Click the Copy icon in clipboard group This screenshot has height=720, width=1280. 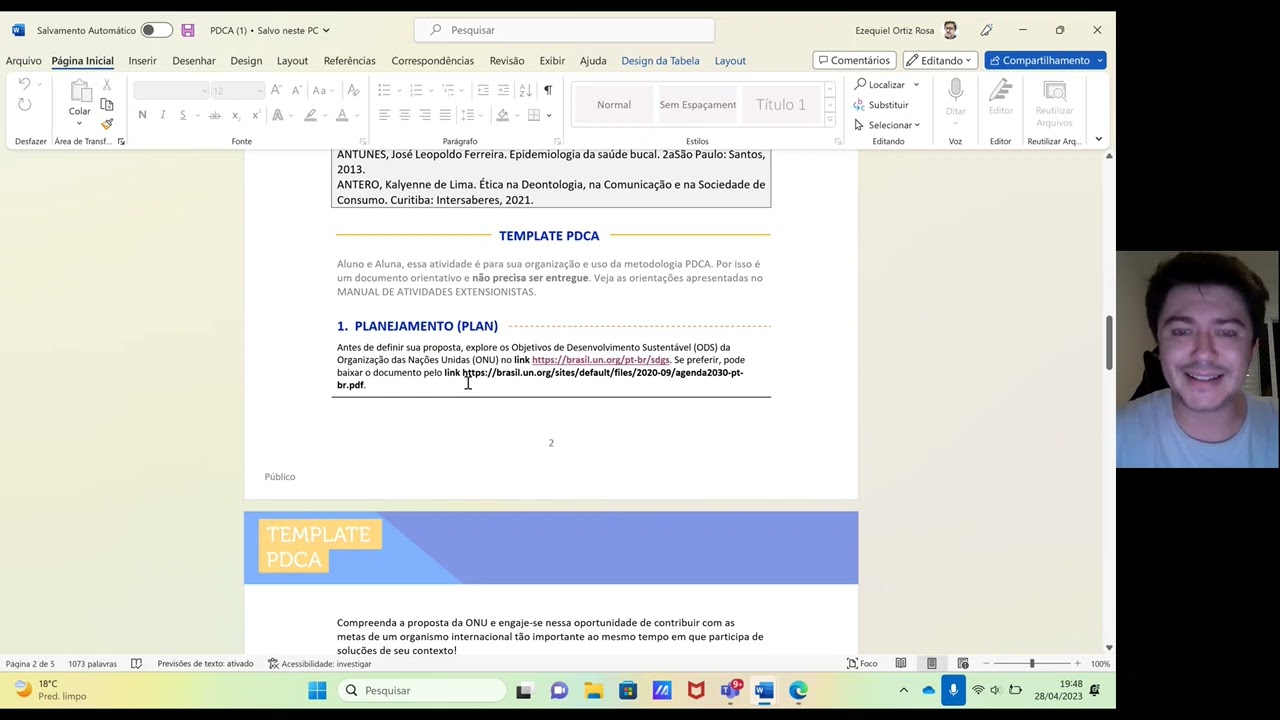click(107, 104)
